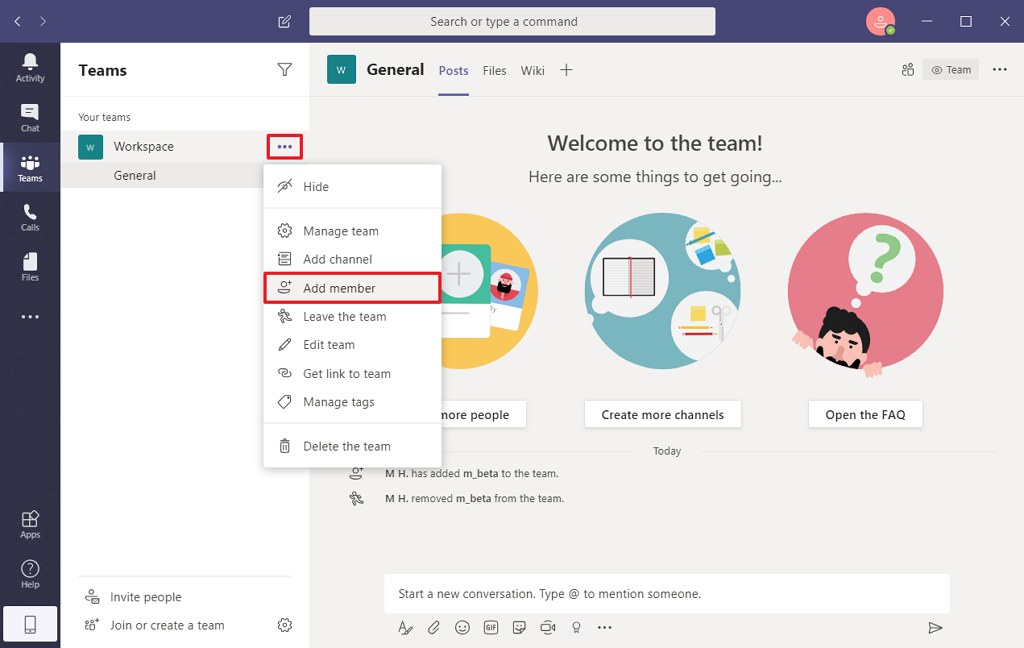Switch to the Chat section

(x=30, y=116)
